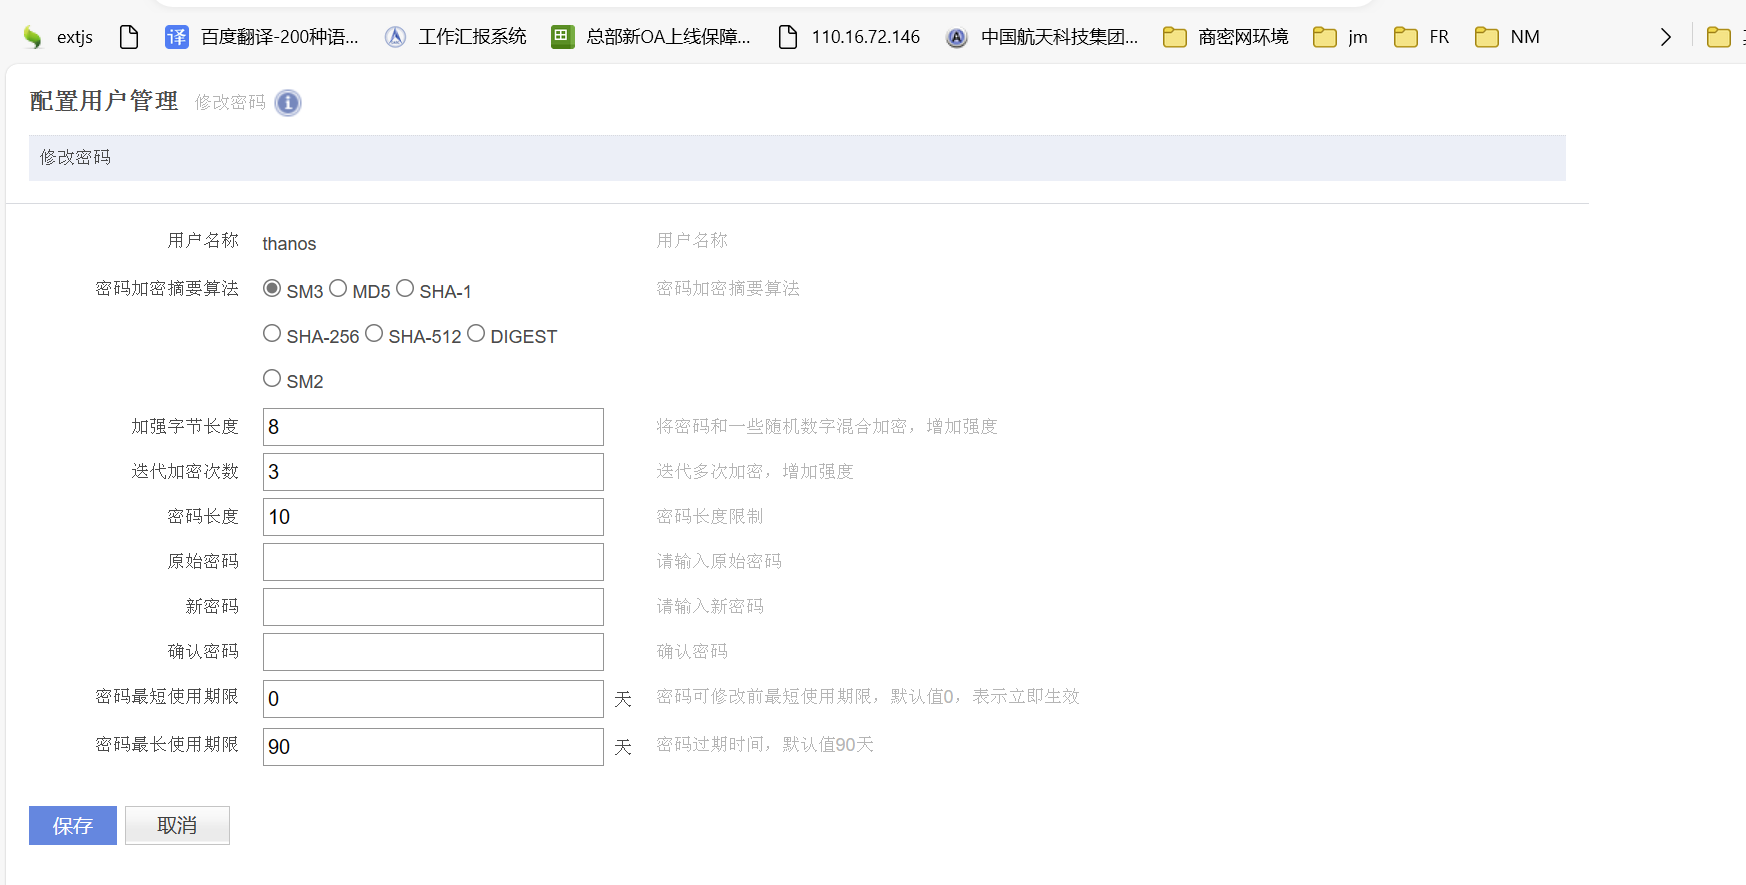Open the jm bookmarks folder
Viewport: 1746px width, 885px height.
click(x=1340, y=37)
